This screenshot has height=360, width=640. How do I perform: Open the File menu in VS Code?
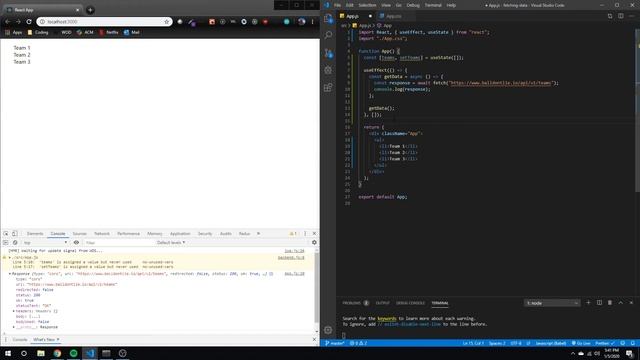tap(337, 5)
